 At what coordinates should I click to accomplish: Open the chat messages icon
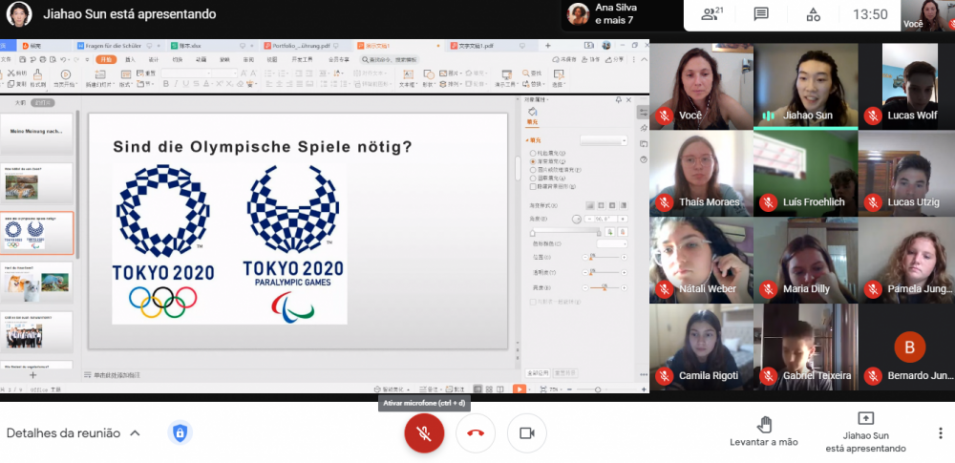click(761, 14)
